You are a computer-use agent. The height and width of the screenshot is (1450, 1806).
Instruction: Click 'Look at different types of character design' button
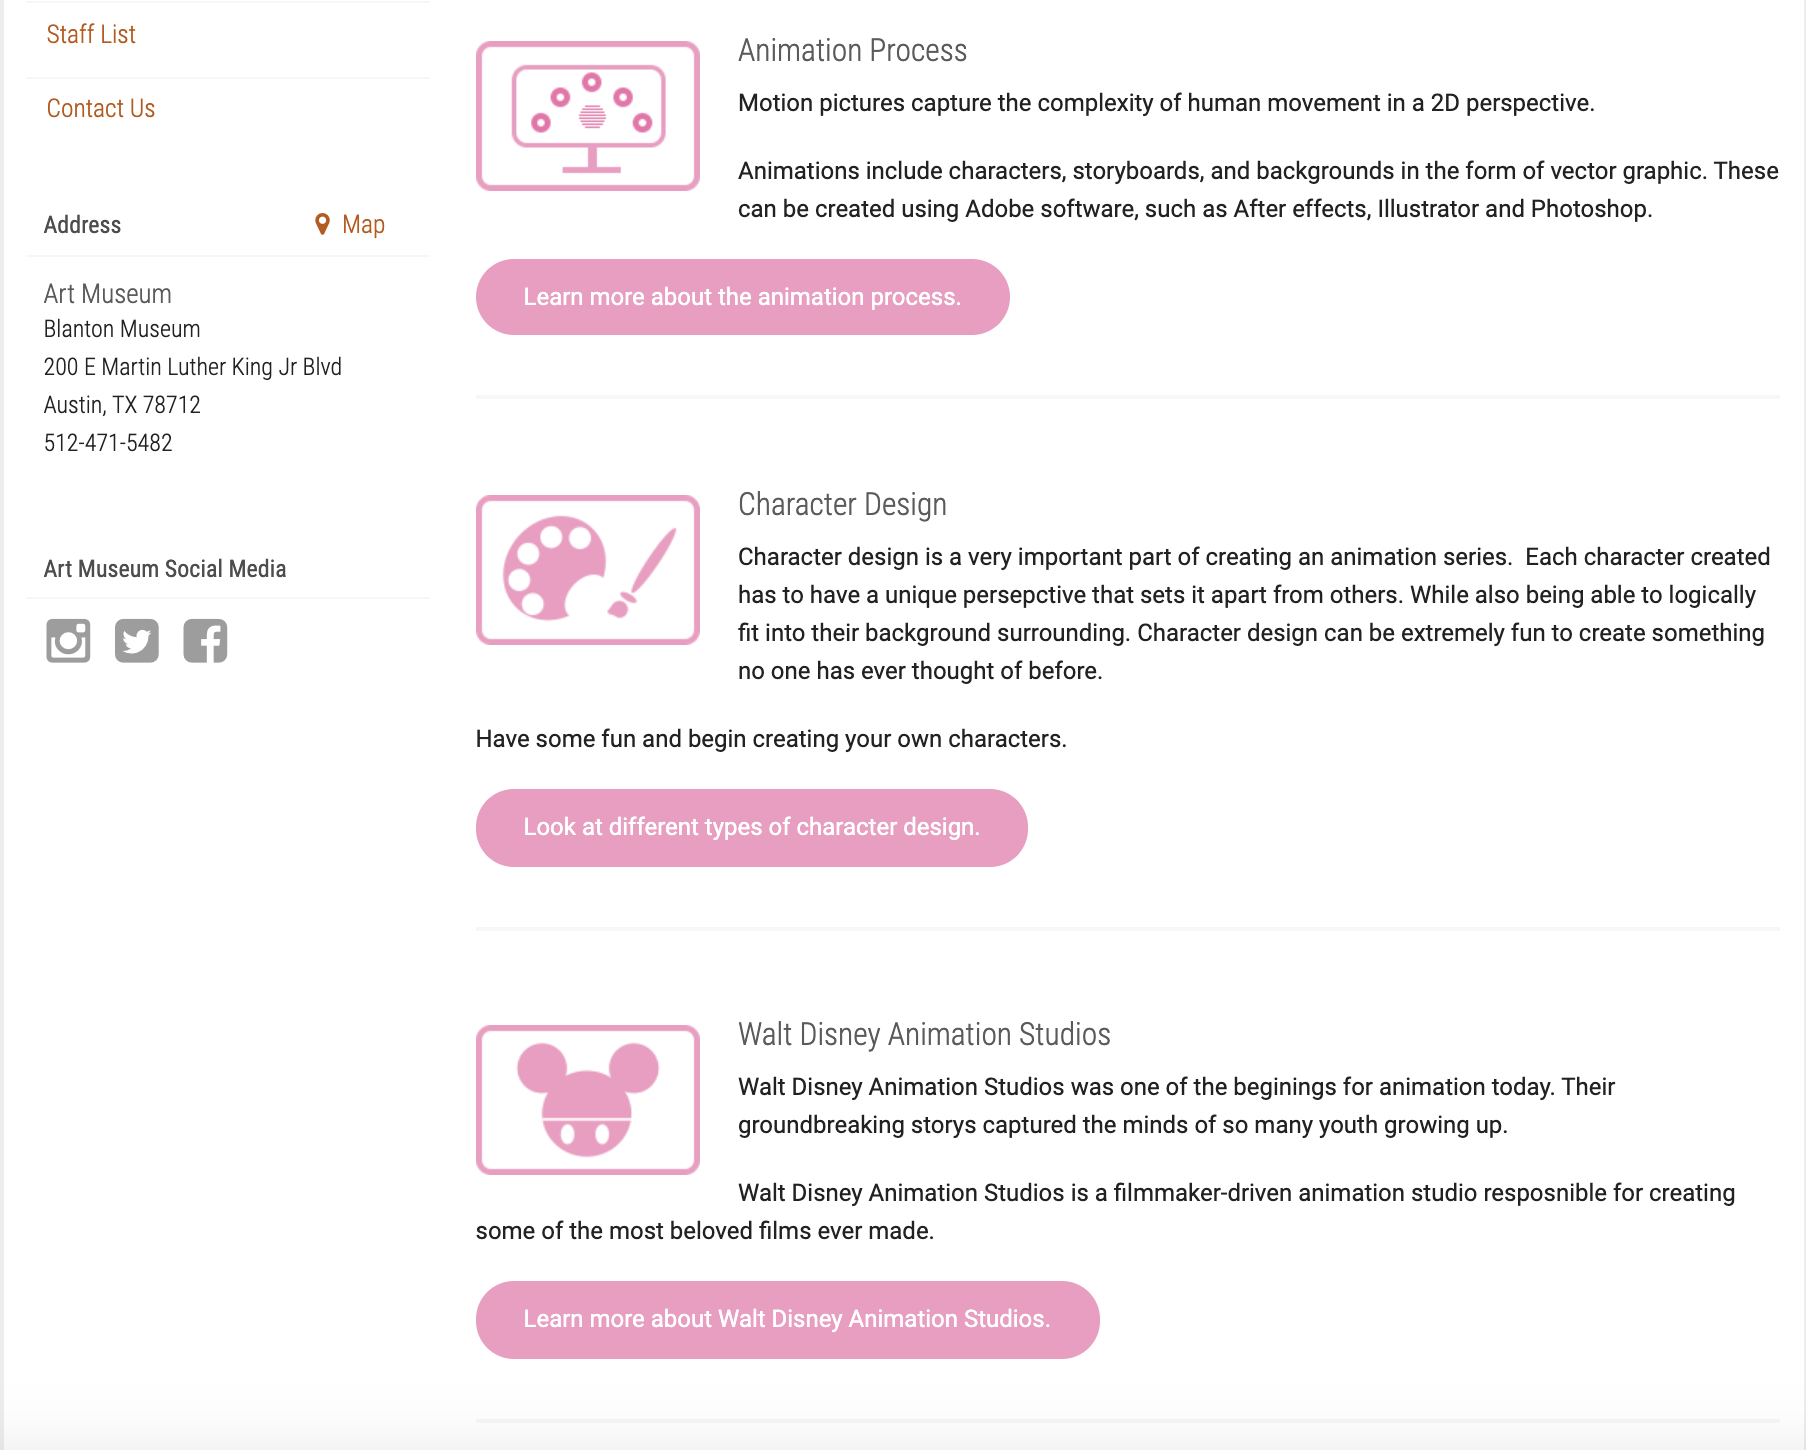coord(752,828)
